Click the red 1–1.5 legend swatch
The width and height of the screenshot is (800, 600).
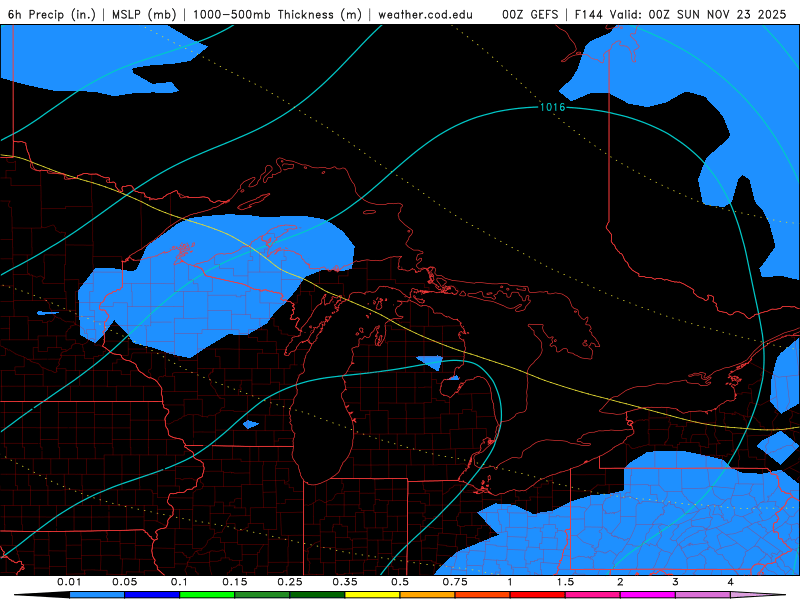click(x=538, y=595)
